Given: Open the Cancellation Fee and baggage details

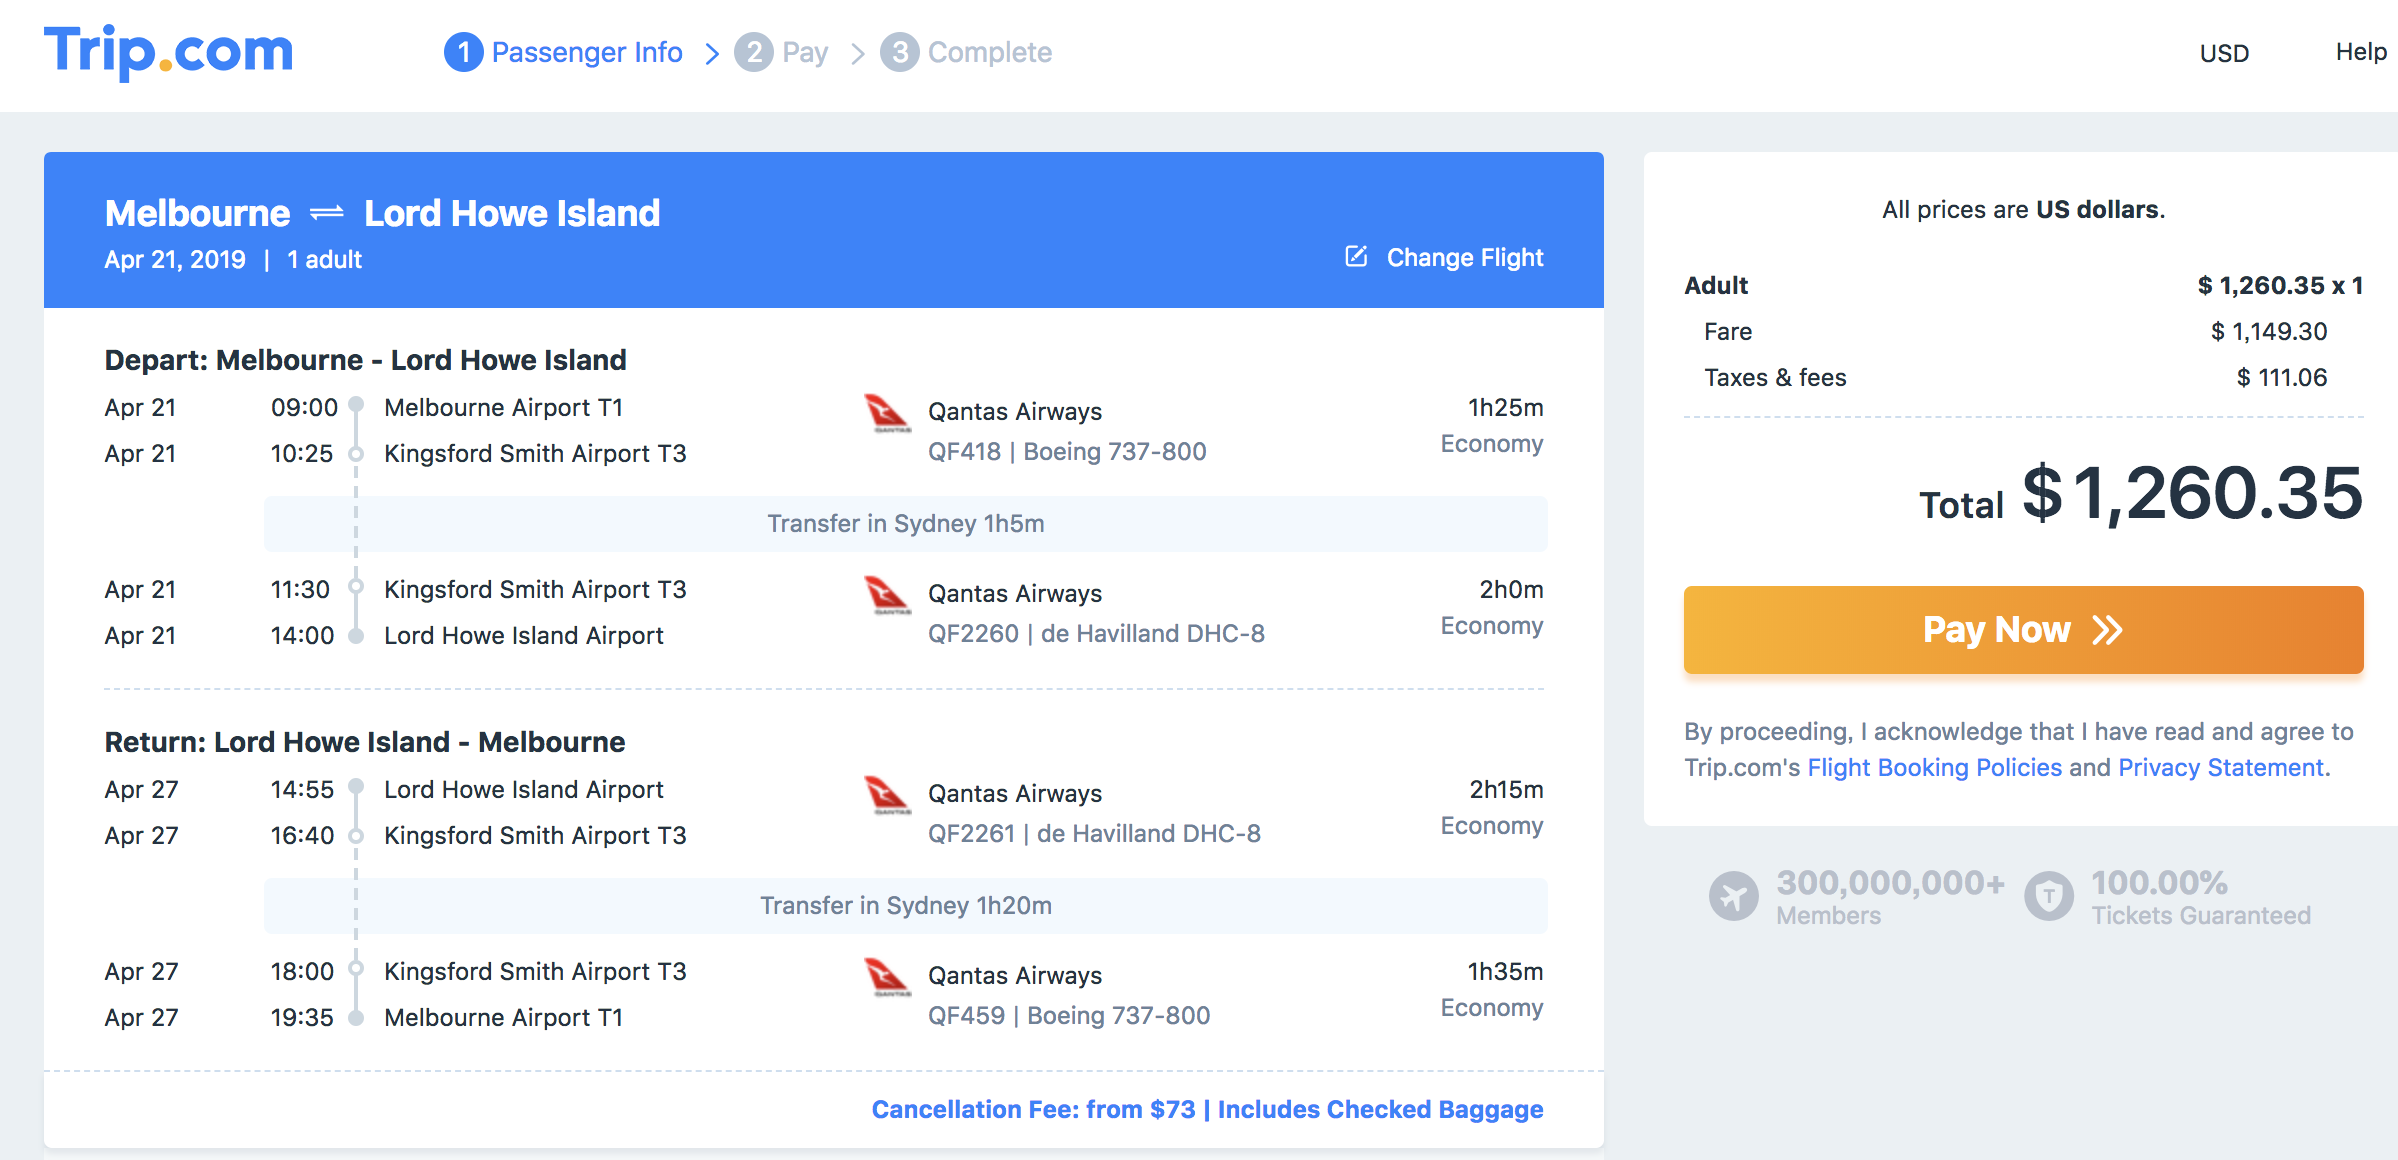Looking at the screenshot, I should pos(1207,1109).
